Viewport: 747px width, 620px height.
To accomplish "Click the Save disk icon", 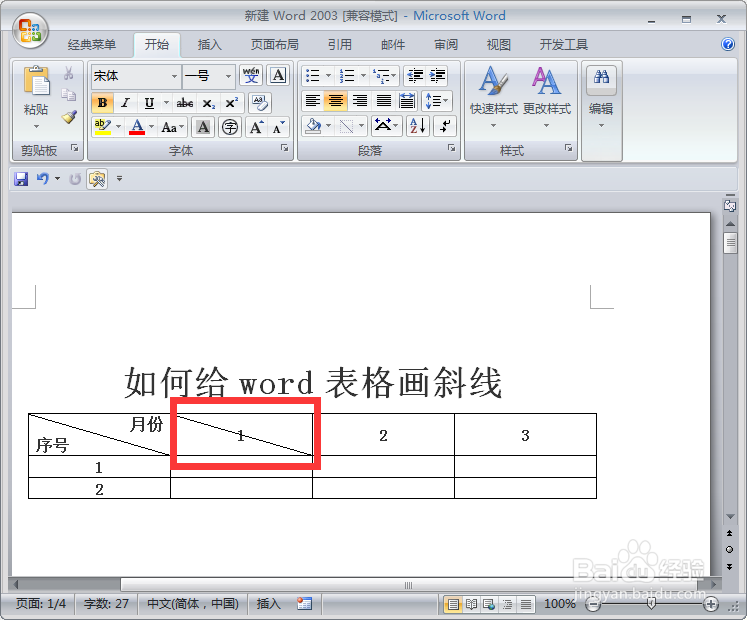I will (21, 179).
